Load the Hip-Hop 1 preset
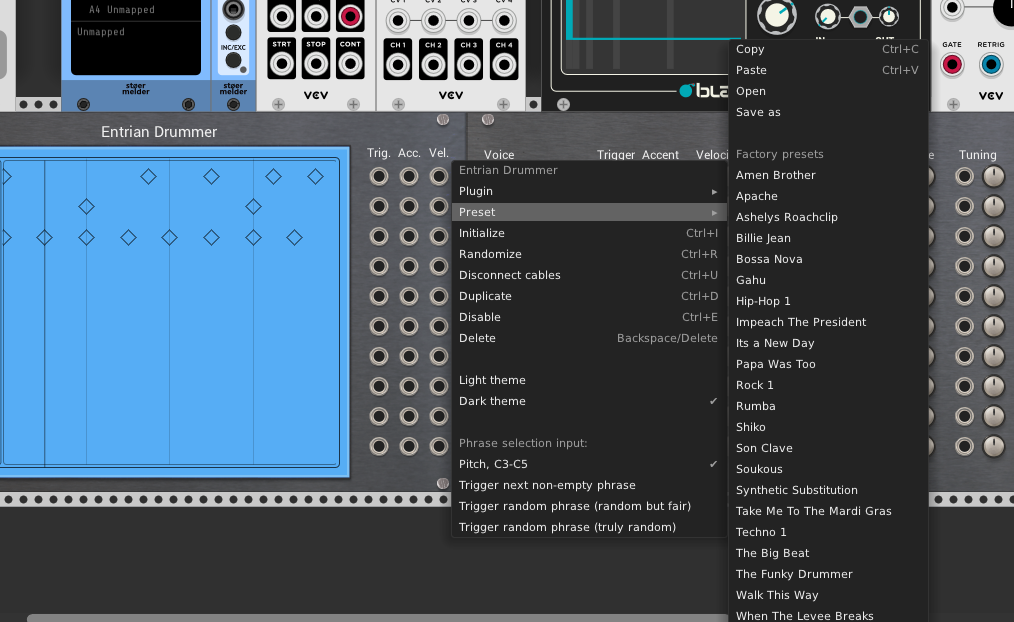 coord(828,301)
